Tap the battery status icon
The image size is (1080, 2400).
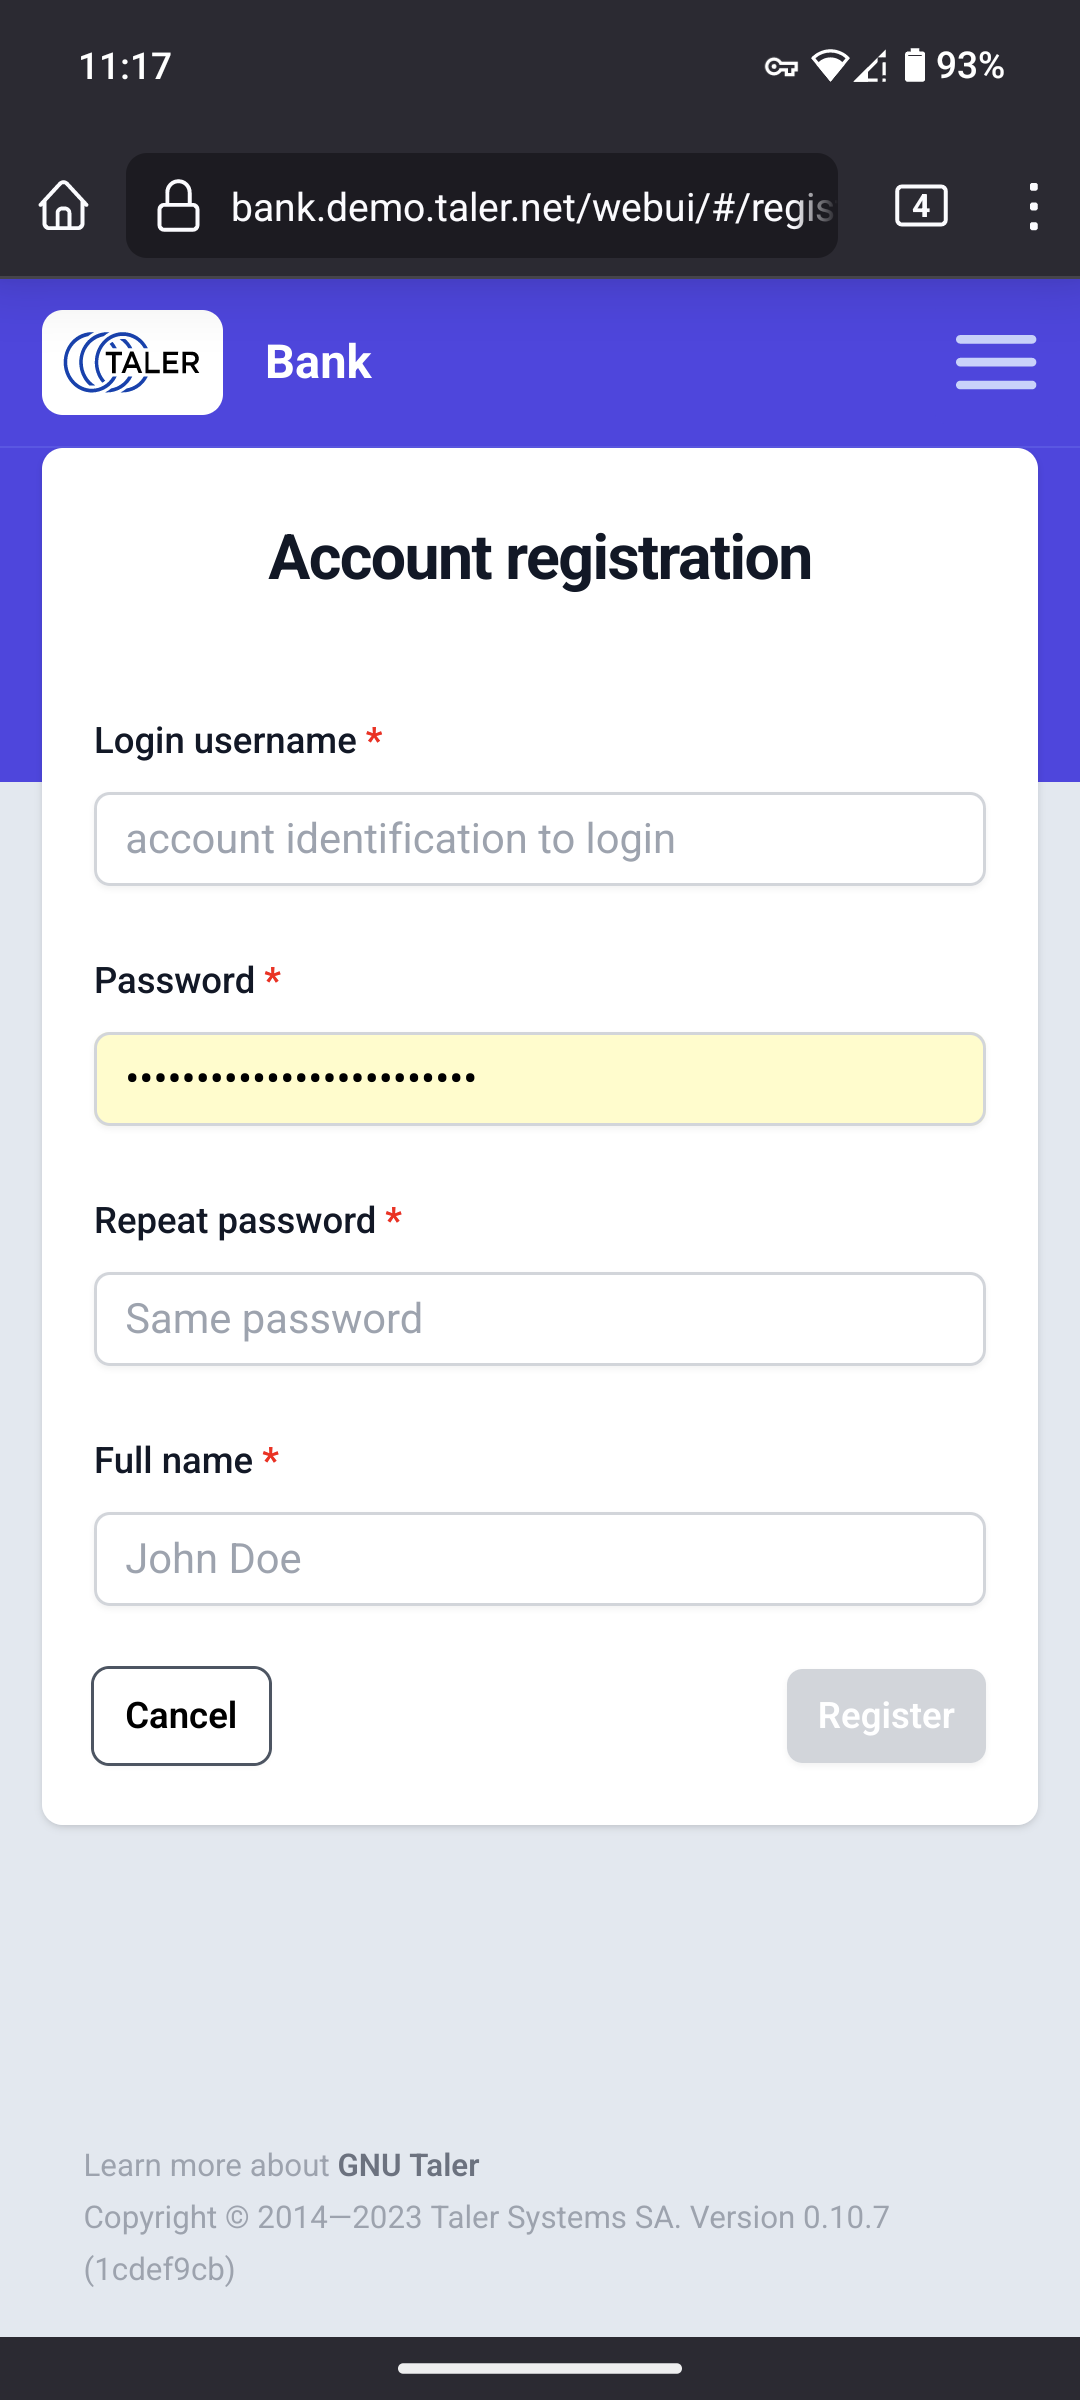click(x=914, y=66)
